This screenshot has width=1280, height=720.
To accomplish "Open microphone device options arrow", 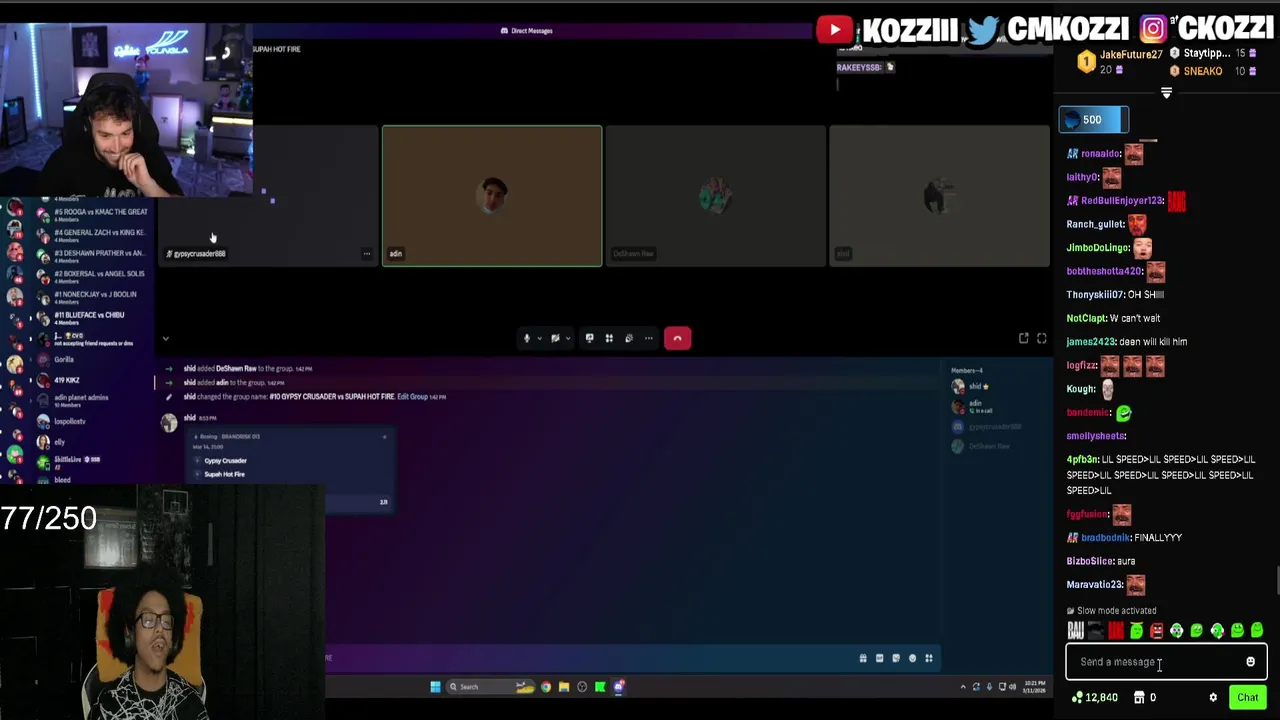I will pos(539,338).
